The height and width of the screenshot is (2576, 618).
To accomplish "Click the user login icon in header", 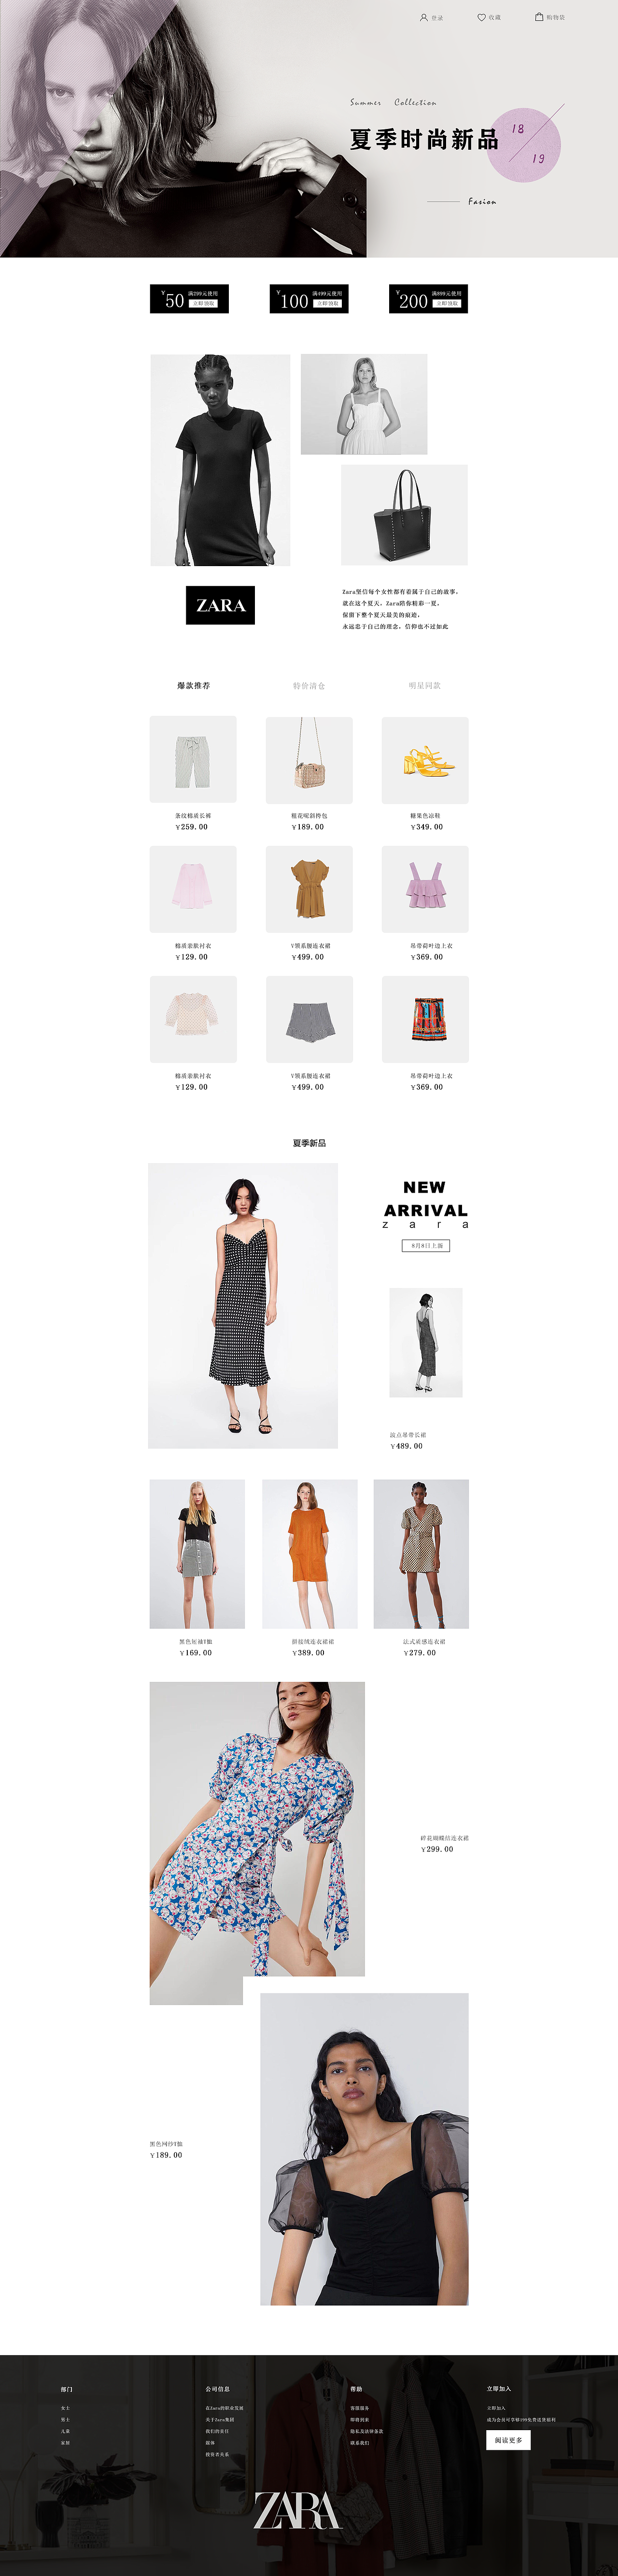I will [424, 17].
